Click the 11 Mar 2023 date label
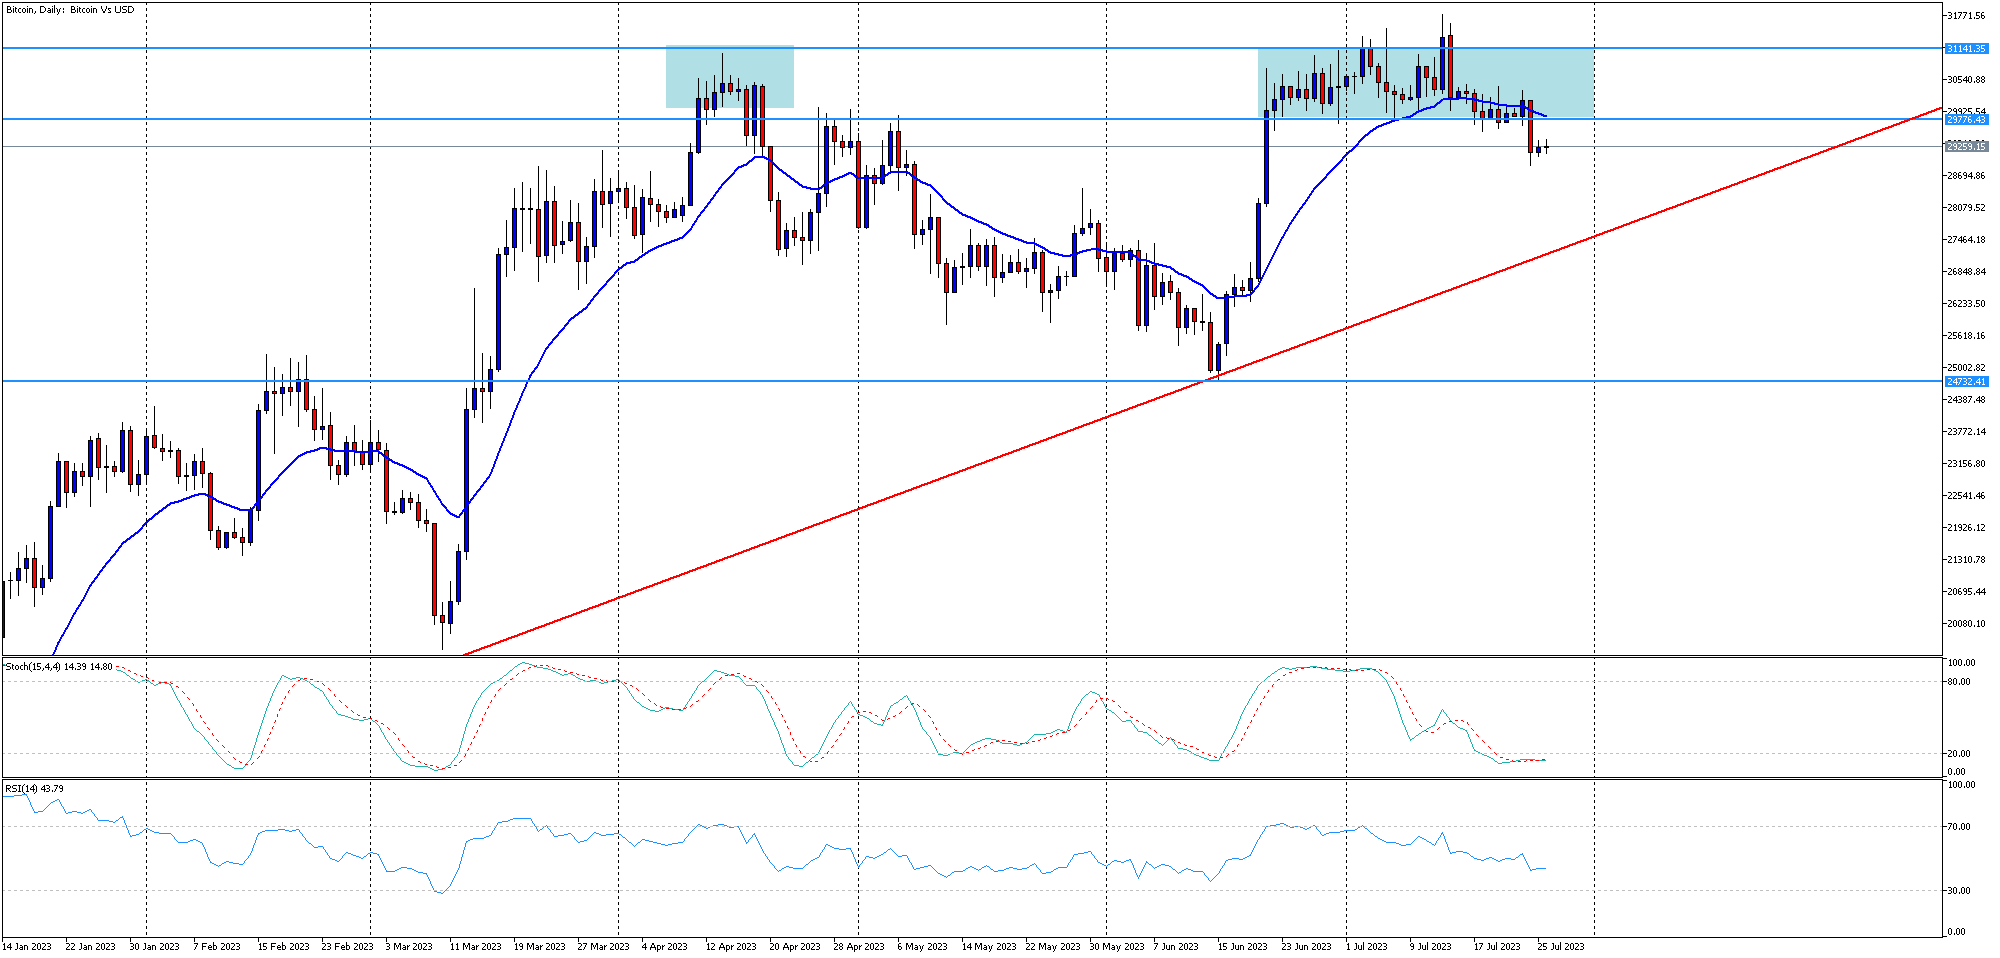This screenshot has height=958, width=2000. 475,946
